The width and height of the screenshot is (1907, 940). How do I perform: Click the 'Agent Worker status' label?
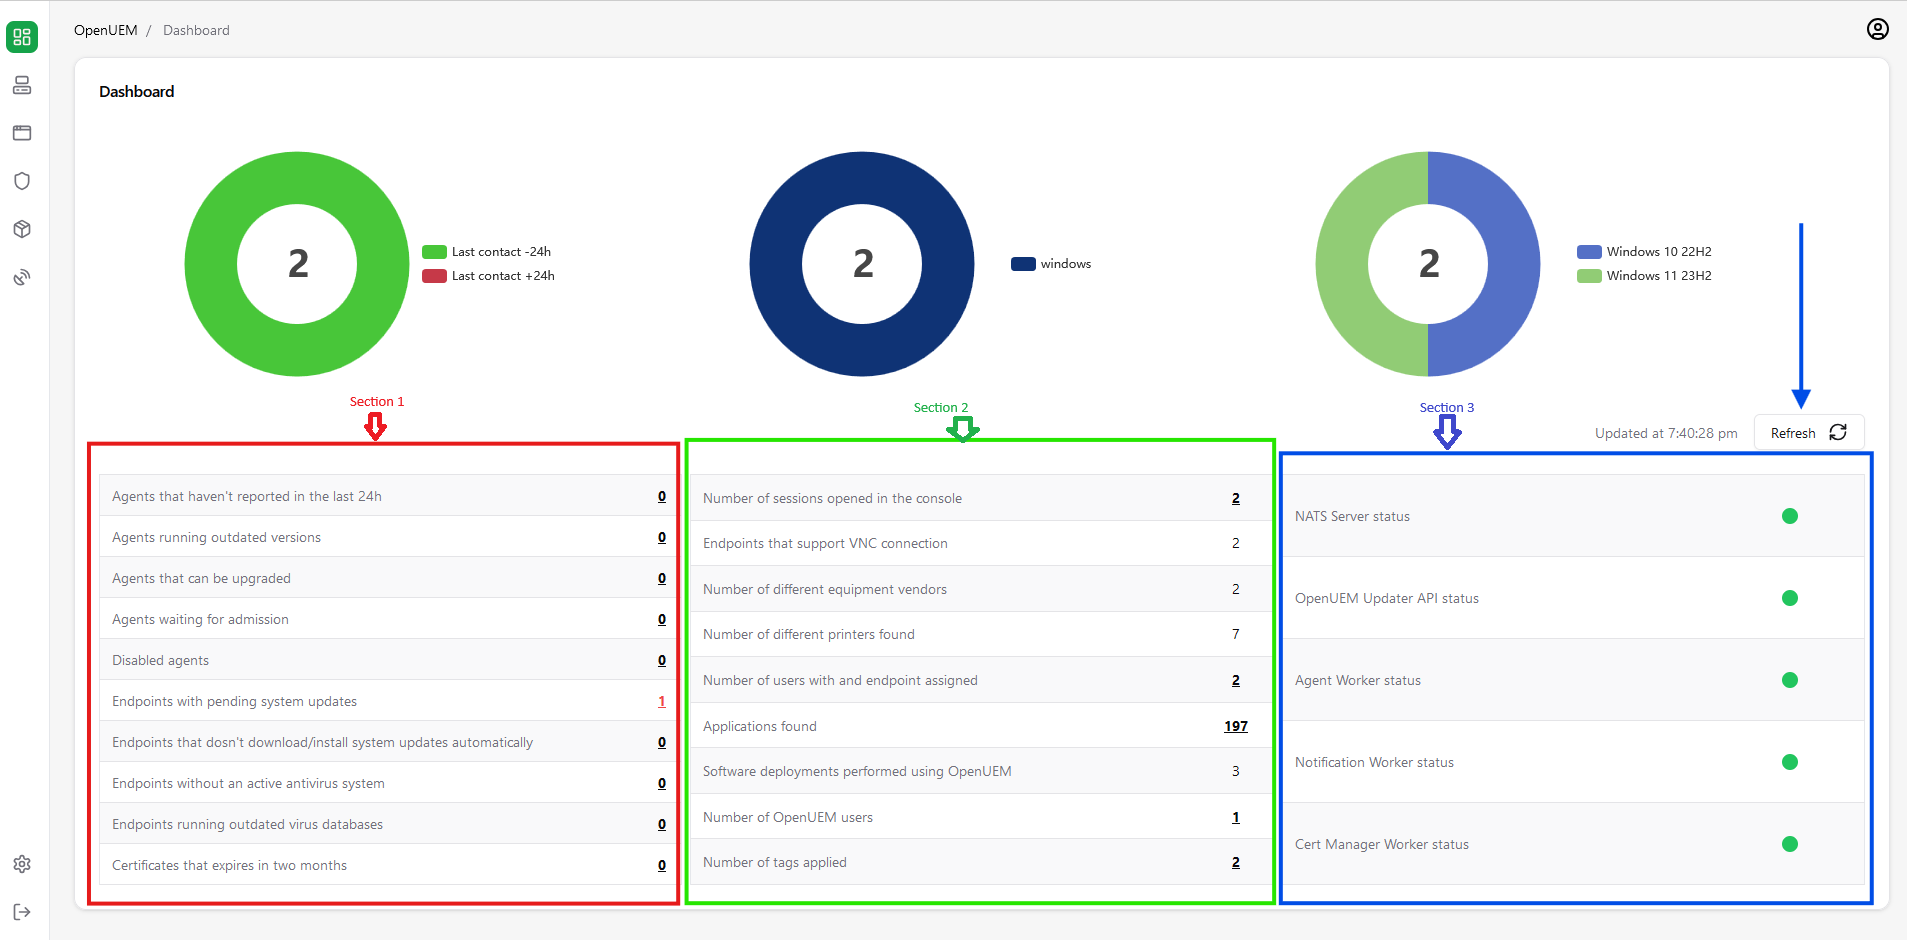1358,681
